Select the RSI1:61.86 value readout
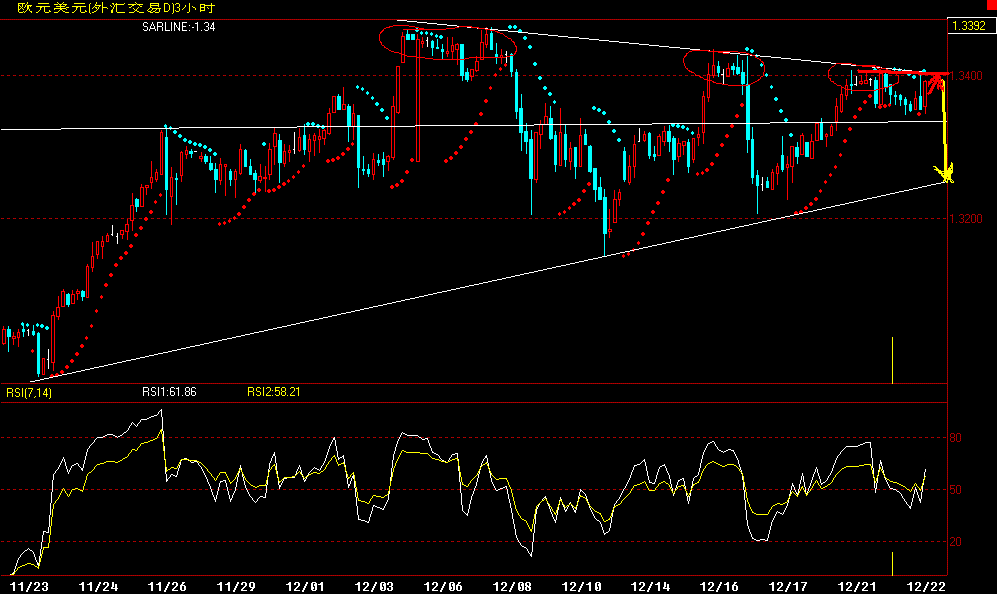997x594 pixels. click(168, 392)
